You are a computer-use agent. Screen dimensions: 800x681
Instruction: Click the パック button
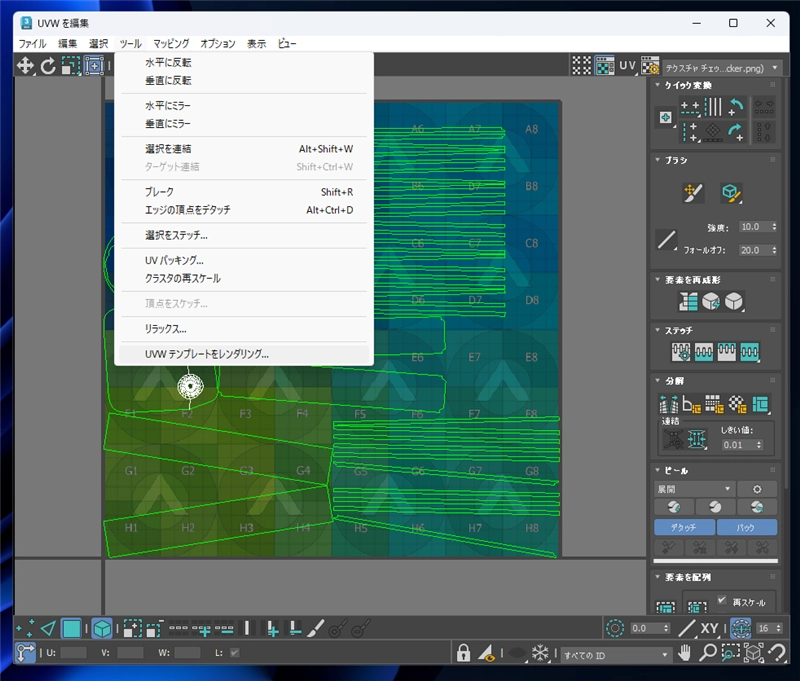point(746,527)
